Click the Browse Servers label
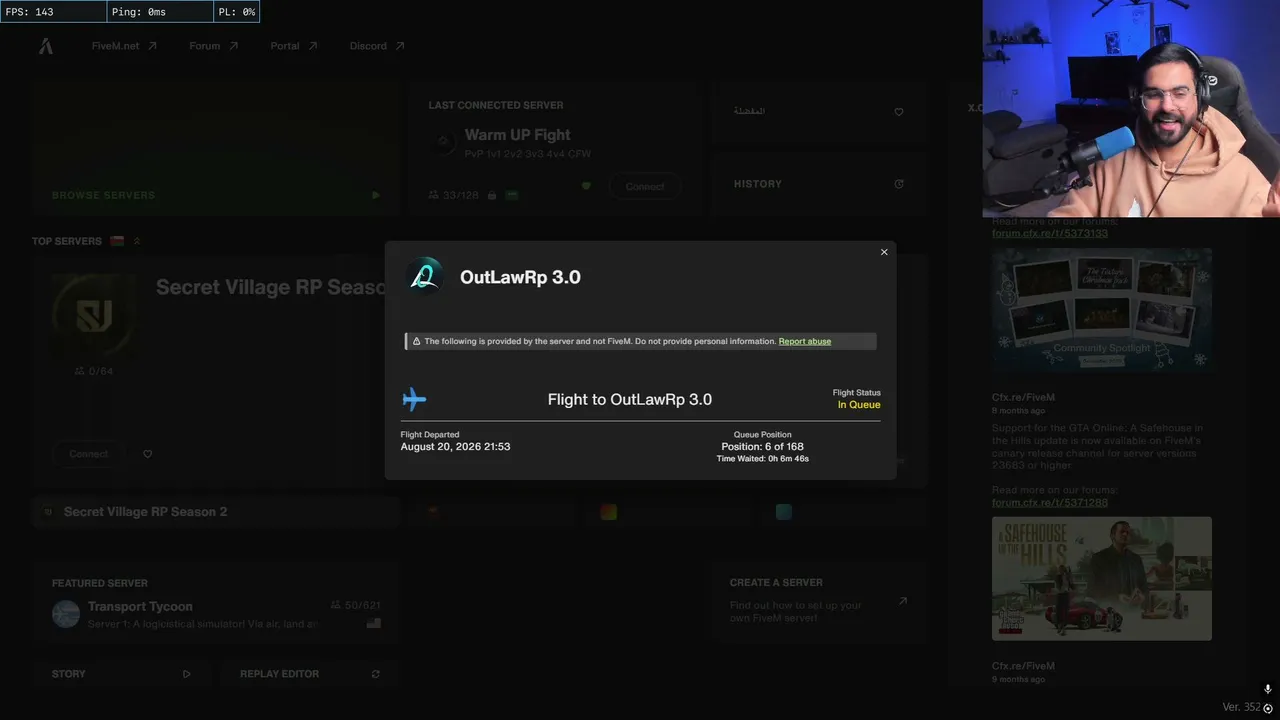The image size is (1280, 720). point(103,195)
